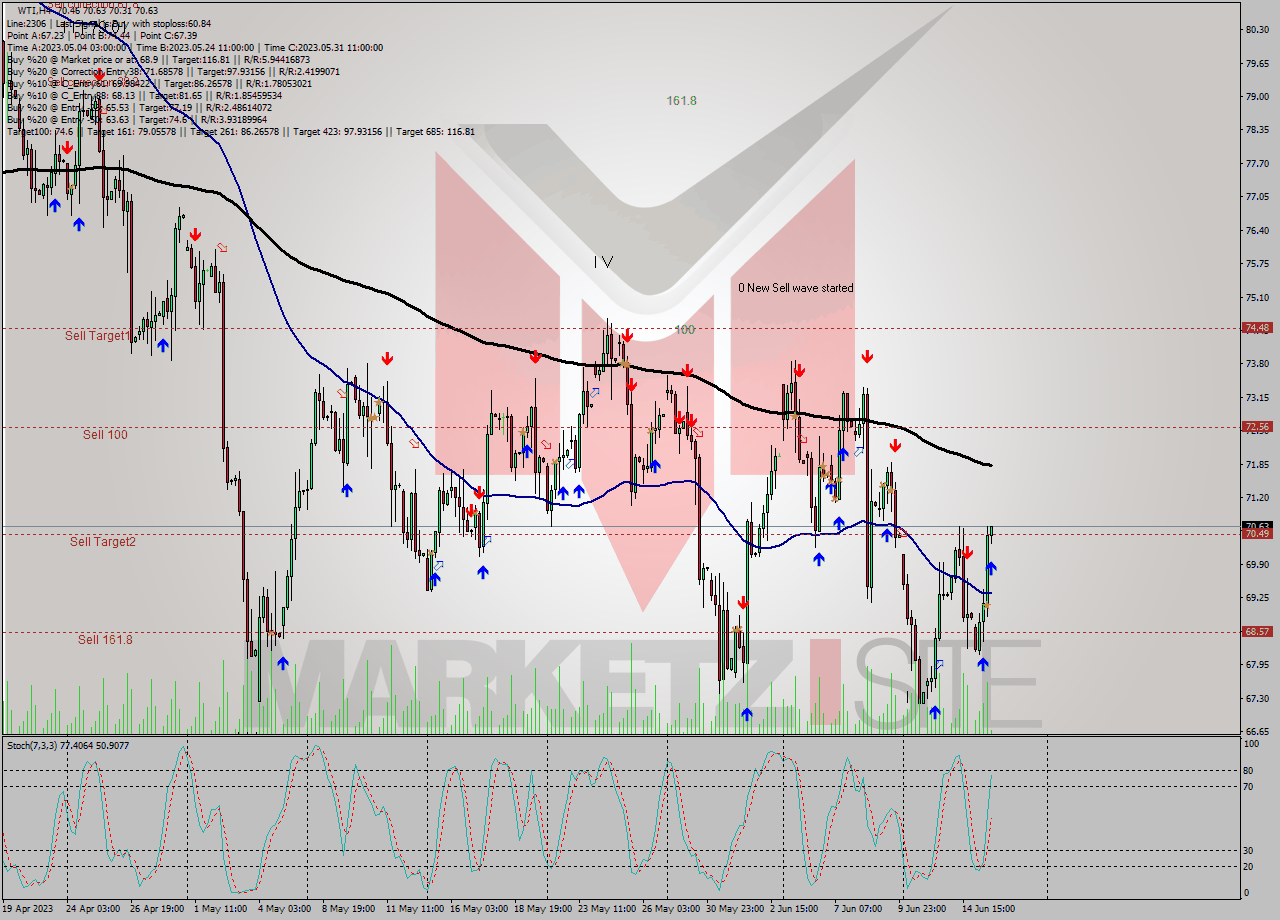Click the Stochastic 30 level value
1280x920 pixels.
pos(1249,850)
